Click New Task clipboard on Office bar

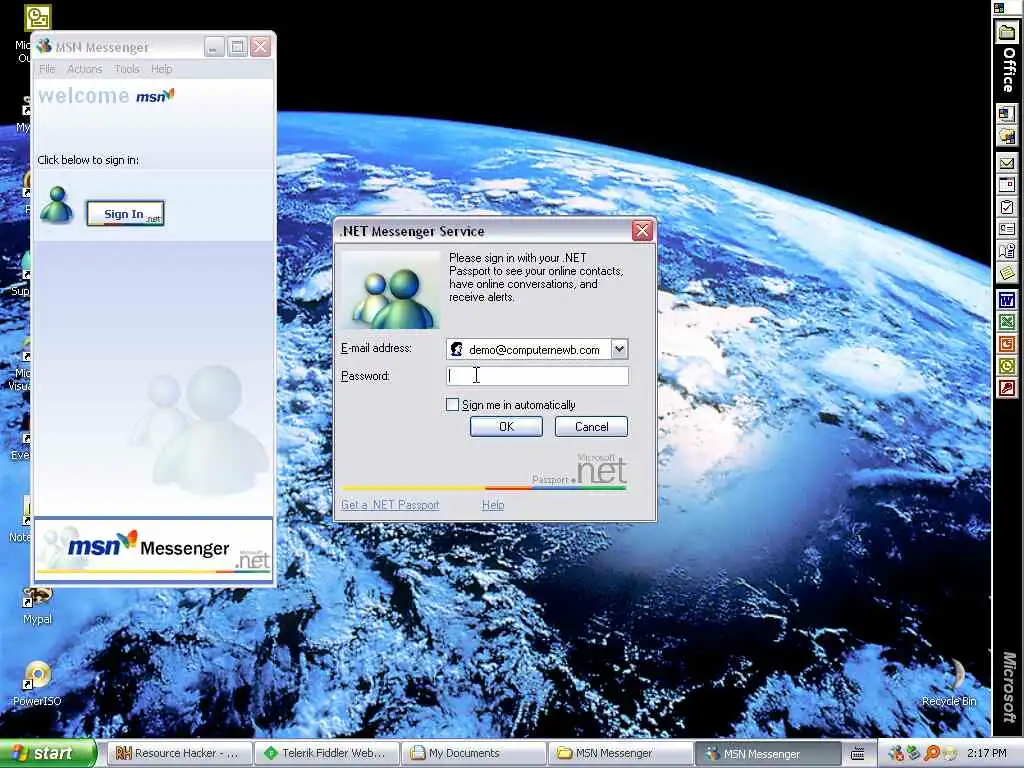1006,207
